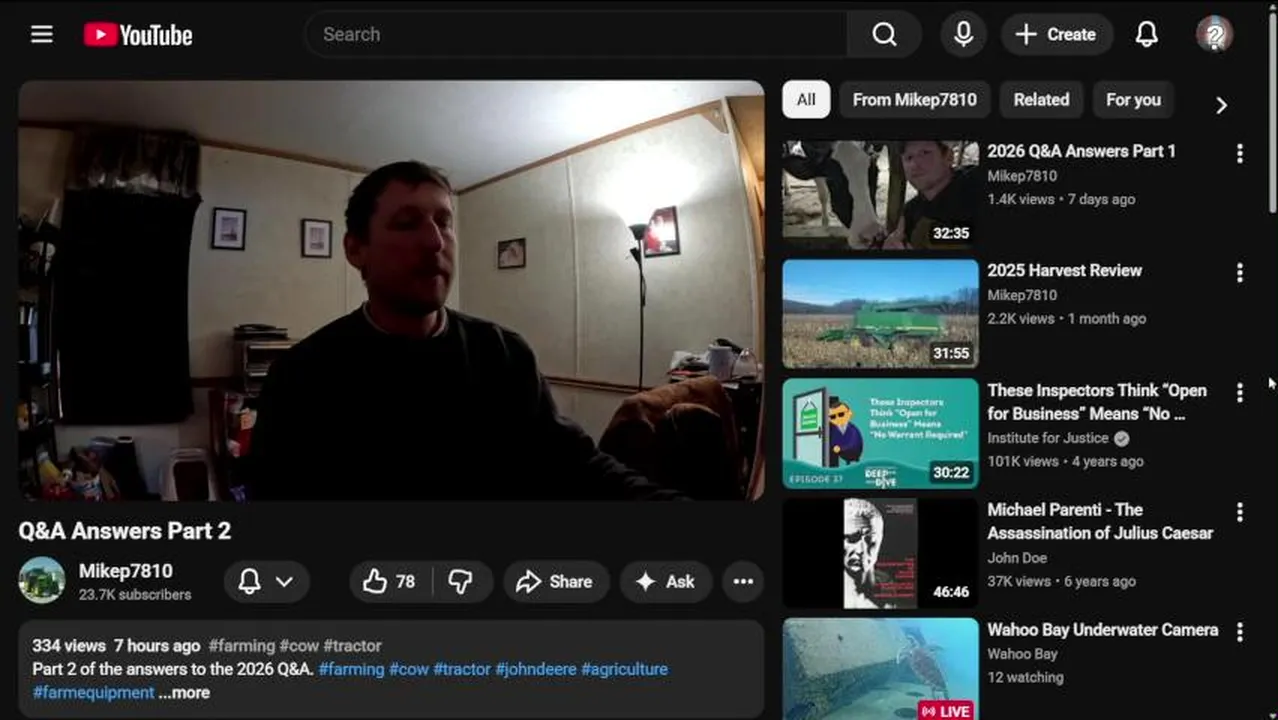The width and height of the screenshot is (1278, 720).
Task: Open title Wahoo Bay Underwater Camera
Action: [1102, 629]
